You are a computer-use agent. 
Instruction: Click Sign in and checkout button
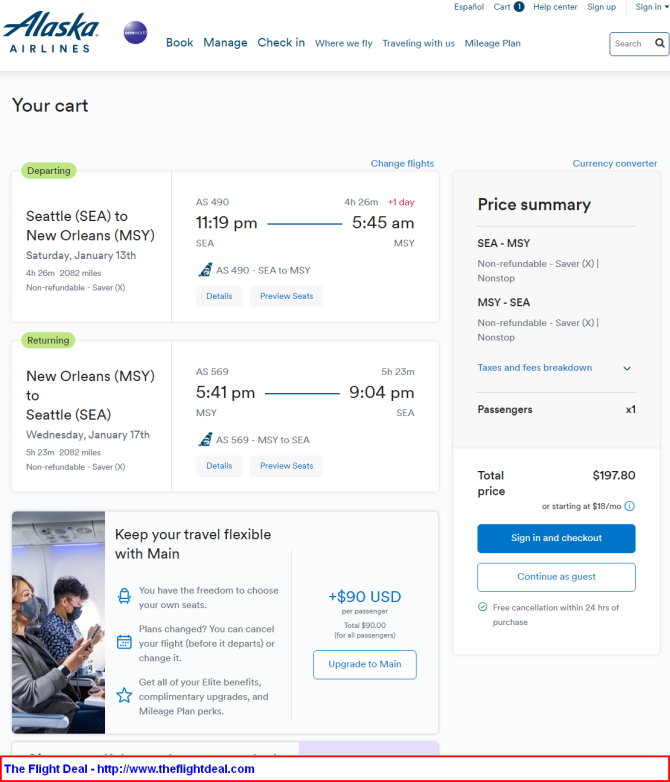[x=556, y=538]
